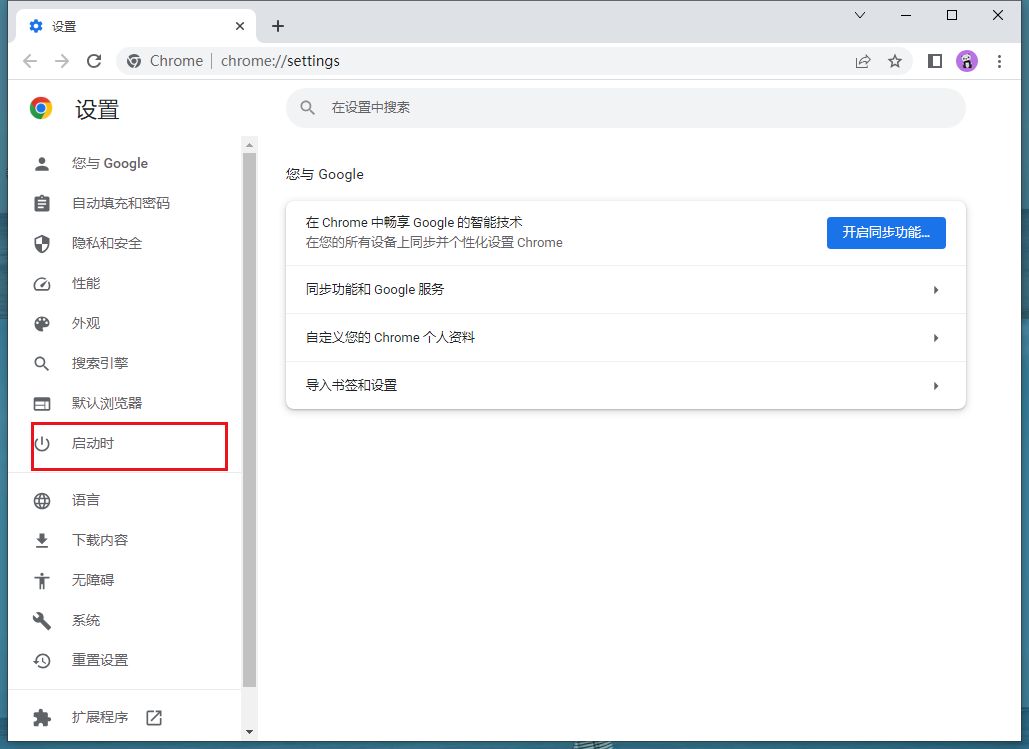Click the 自定义您的 Chrome 个人资料 label
The height and width of the screenshot is (749, 1029).
tap(390, 337)
